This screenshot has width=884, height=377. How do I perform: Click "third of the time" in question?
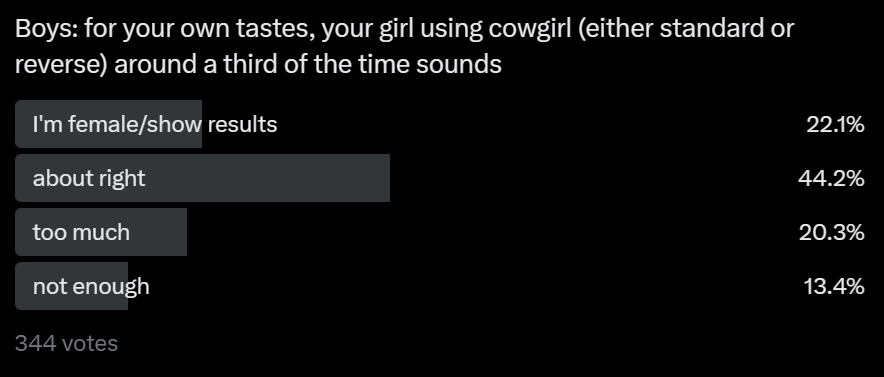click(x=317, y=64)
